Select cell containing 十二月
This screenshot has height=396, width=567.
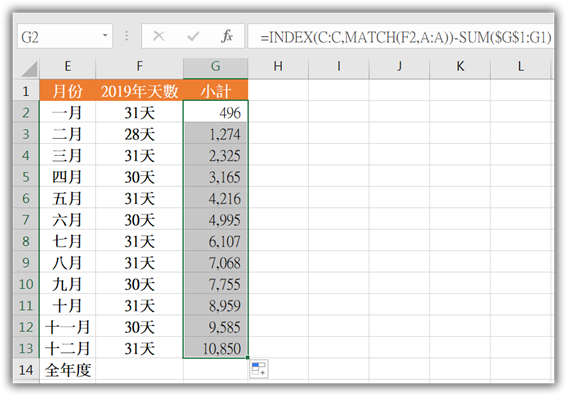coord(67,348)
